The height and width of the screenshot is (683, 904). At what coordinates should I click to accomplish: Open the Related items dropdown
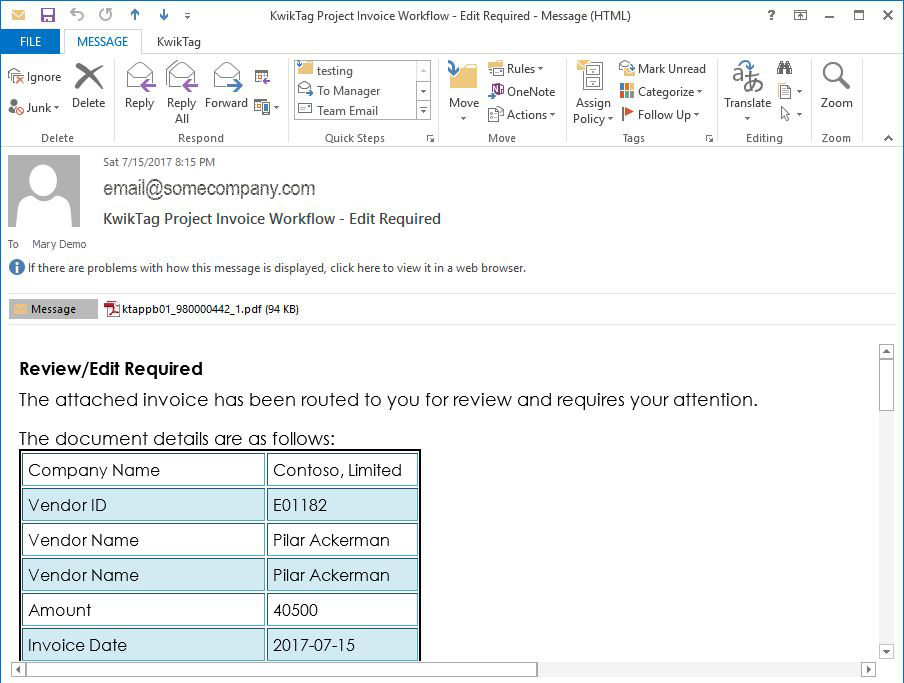pyautogui.click(x=790, y=91)
